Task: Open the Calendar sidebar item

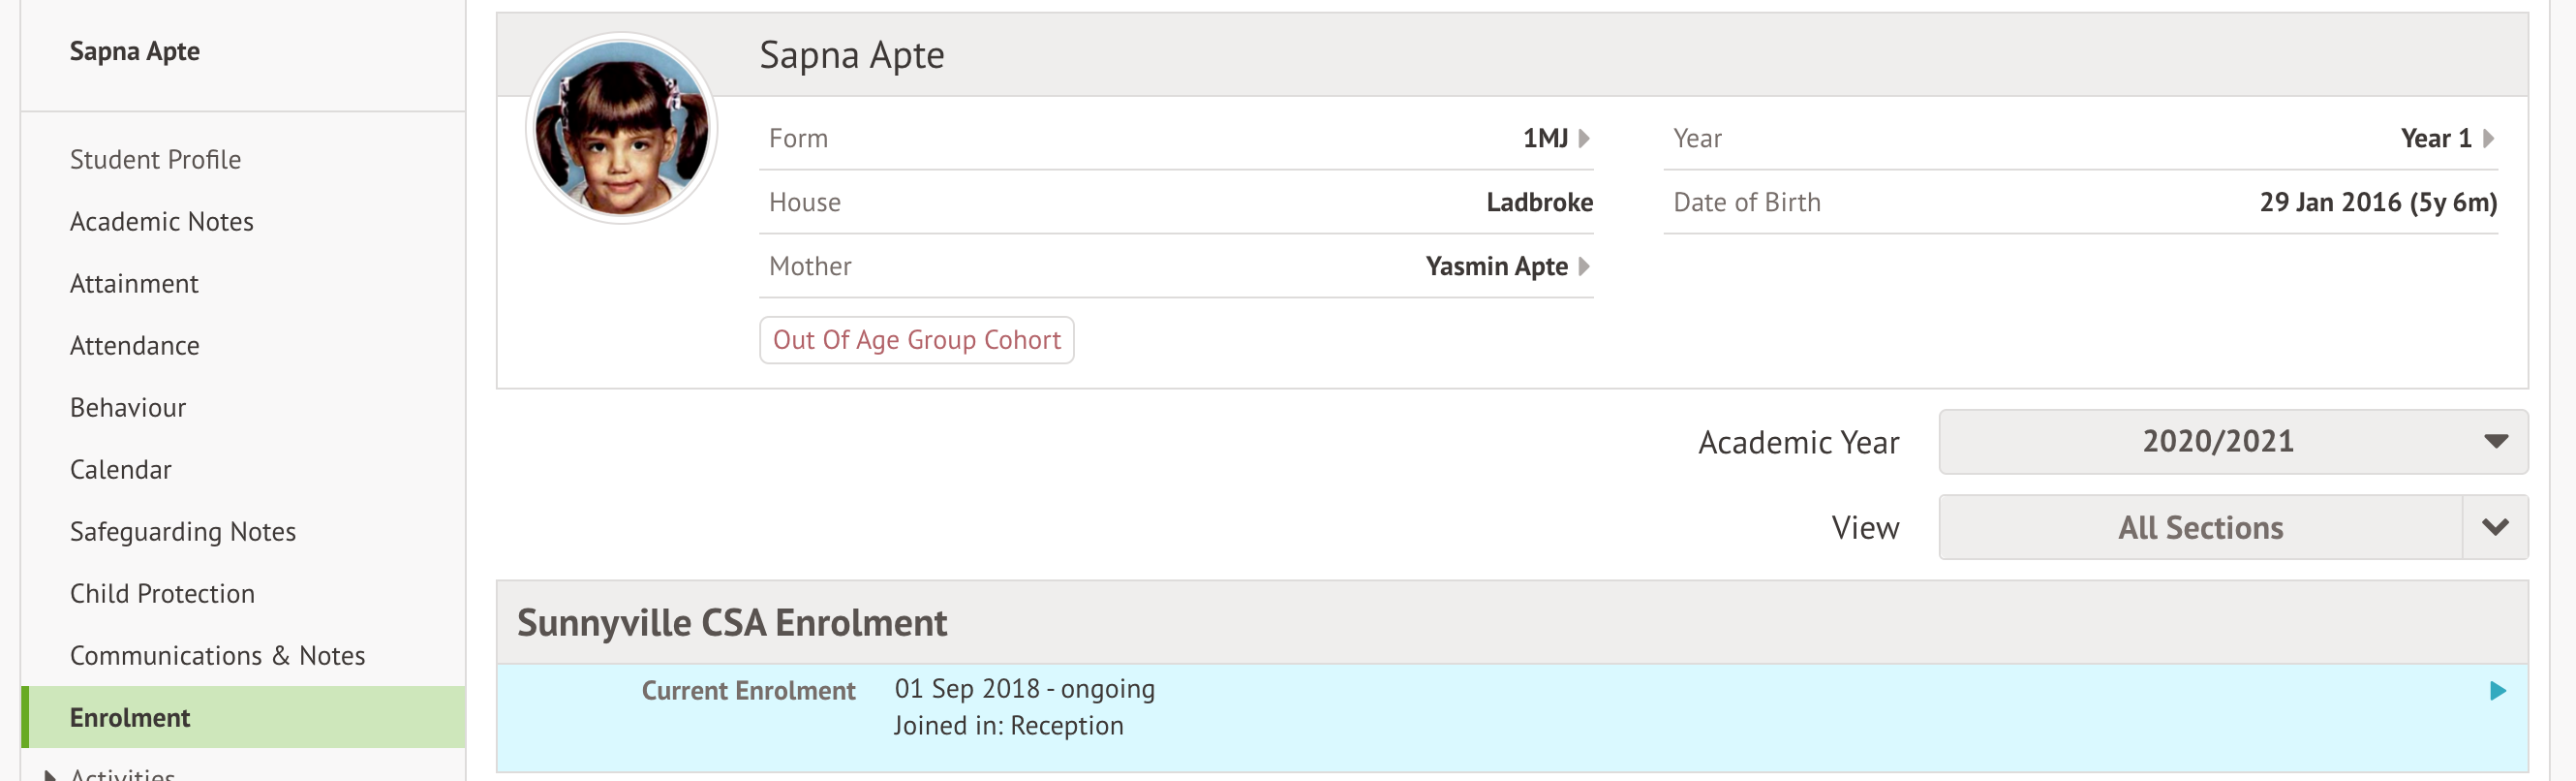Action: (120, 469)
